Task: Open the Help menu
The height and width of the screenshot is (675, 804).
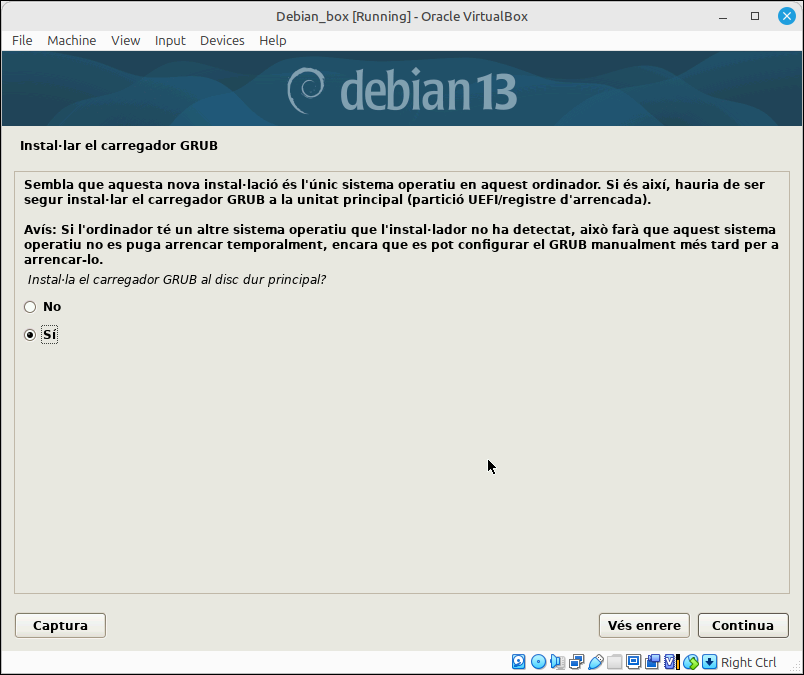Action: point(273,41)
